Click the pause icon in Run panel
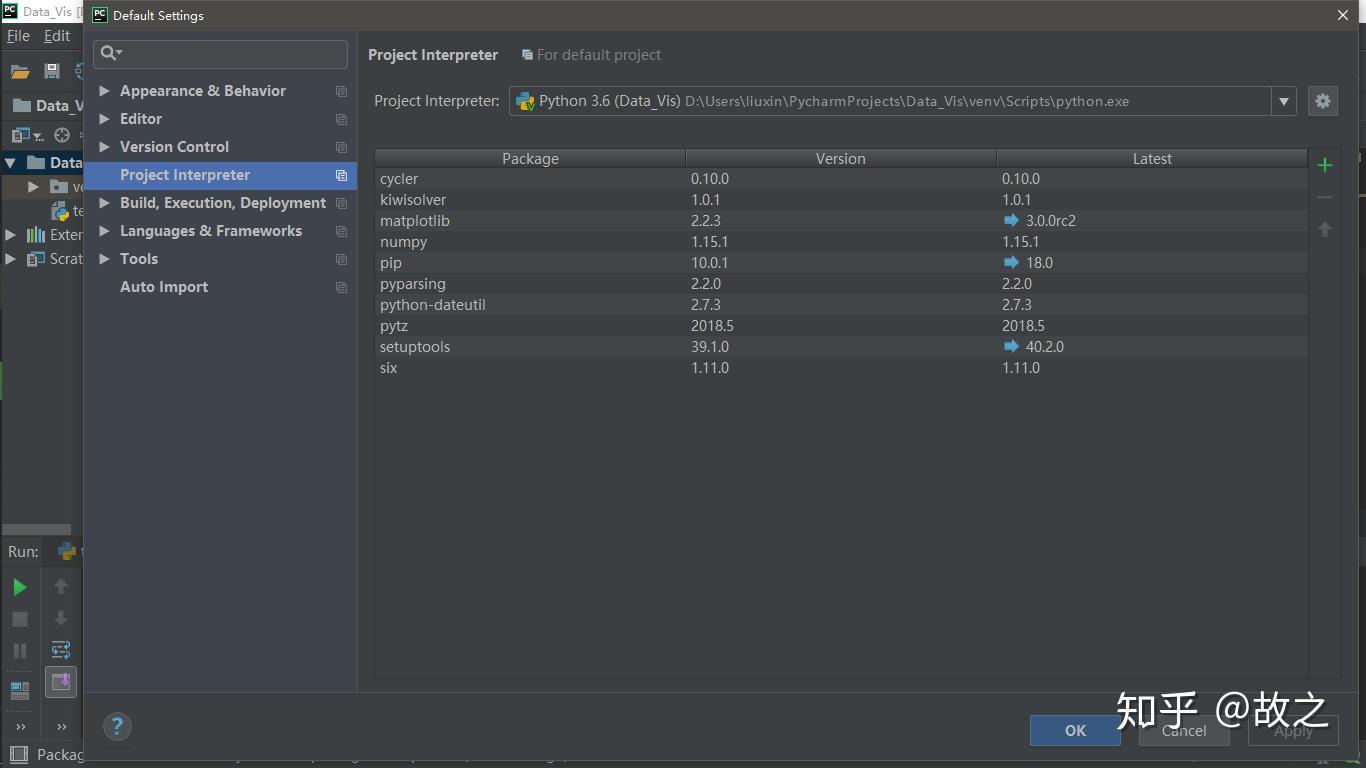The height and width of the screenshot is (768, 1366). [19, 651]
